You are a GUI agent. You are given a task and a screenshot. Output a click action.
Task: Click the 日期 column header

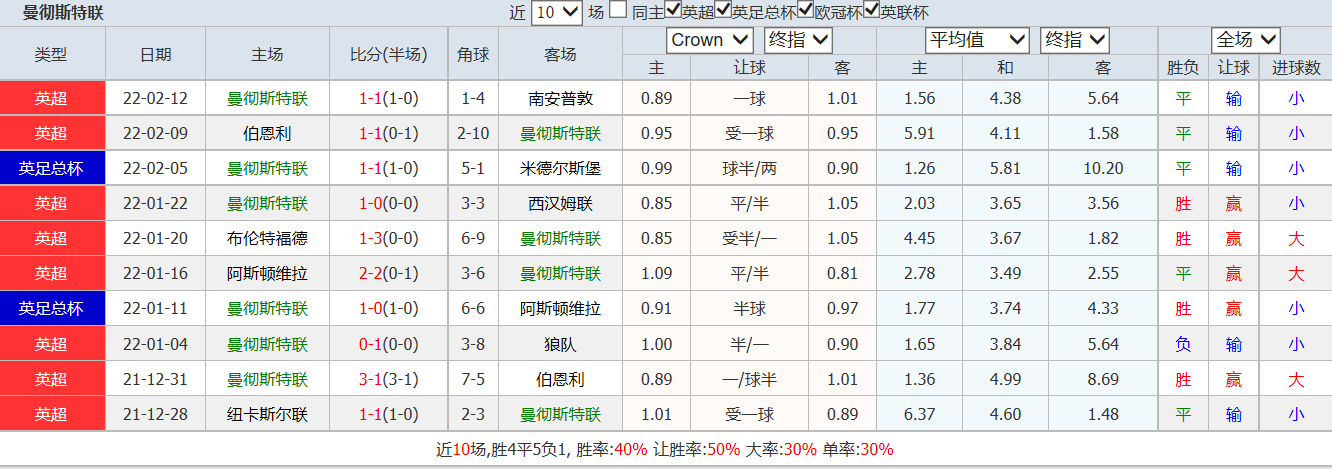point(155,54)
